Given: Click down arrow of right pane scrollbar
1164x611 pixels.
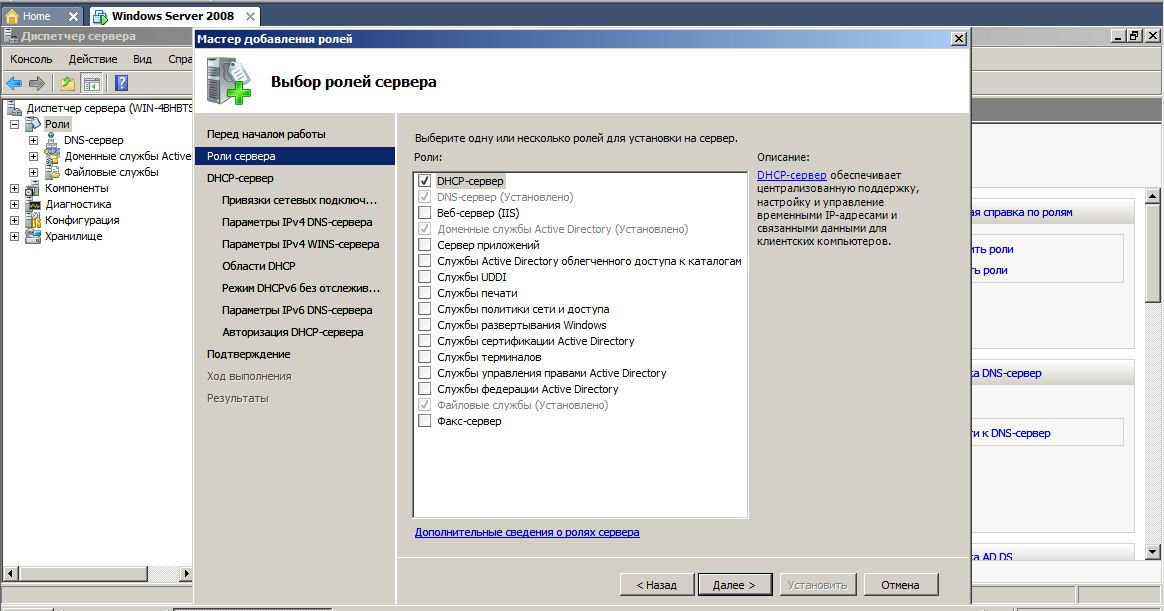Looking at the screenshot, I should click(1152, 552).
